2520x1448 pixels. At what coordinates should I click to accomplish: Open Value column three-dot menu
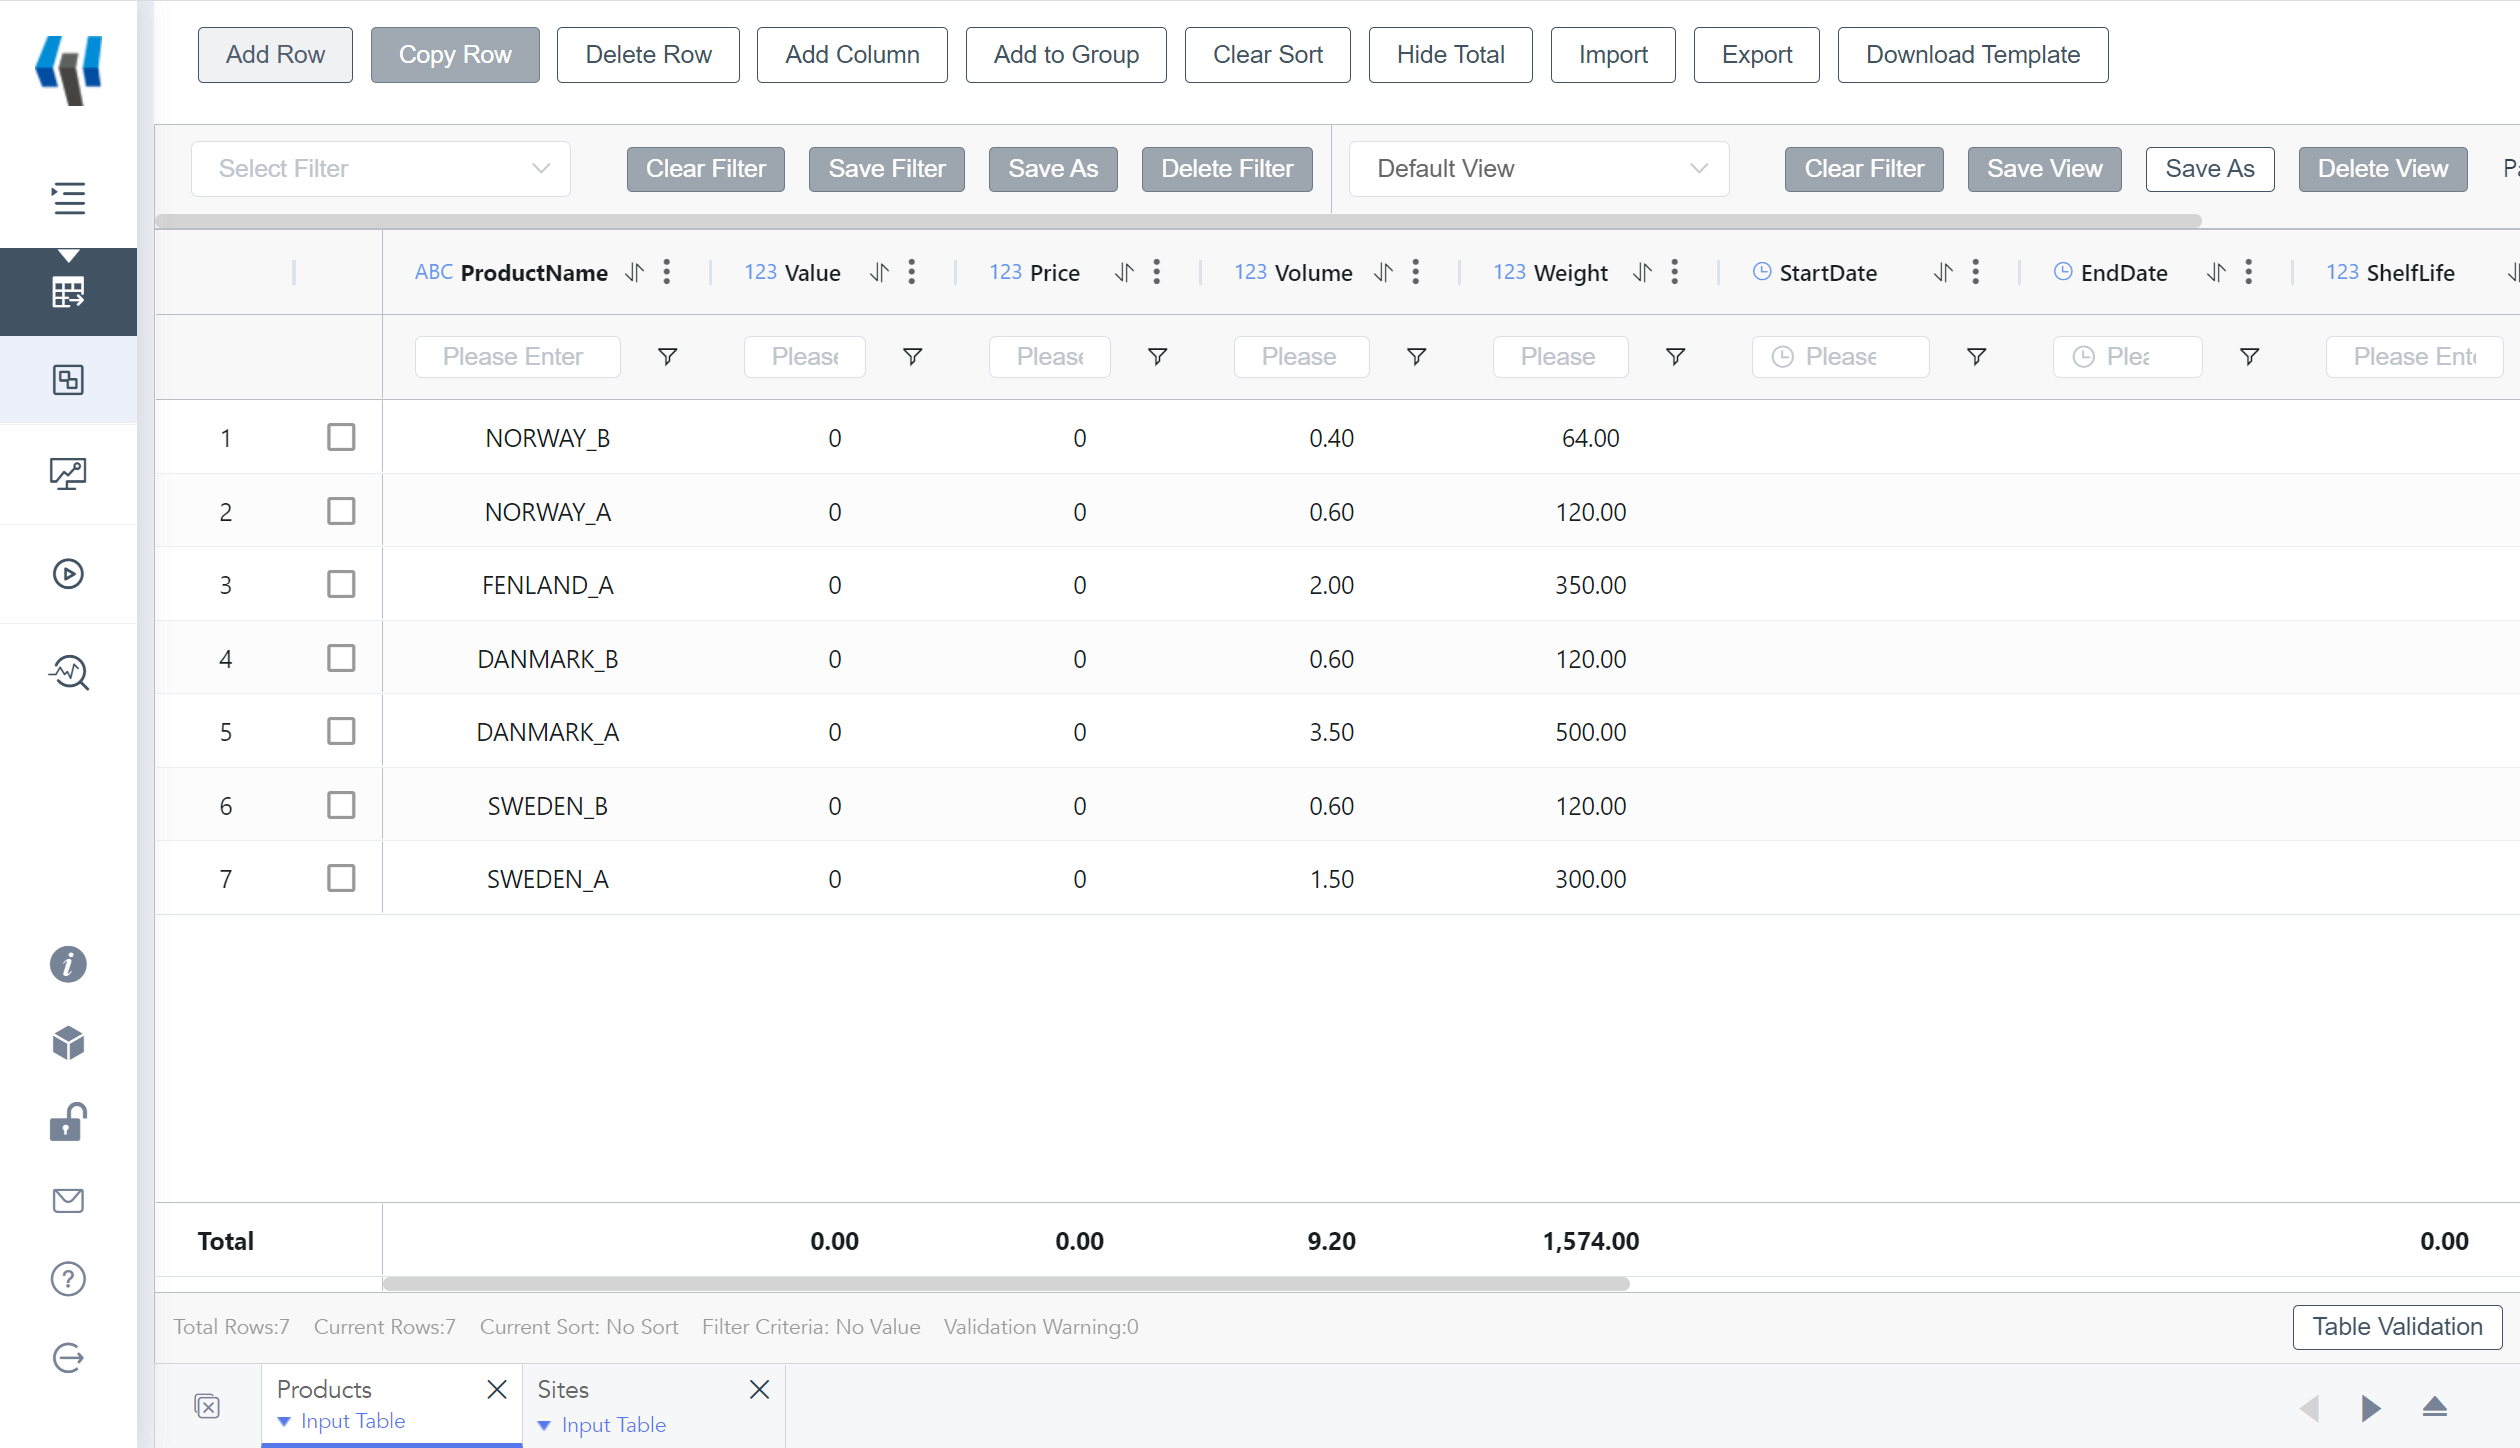click(912, 272)
